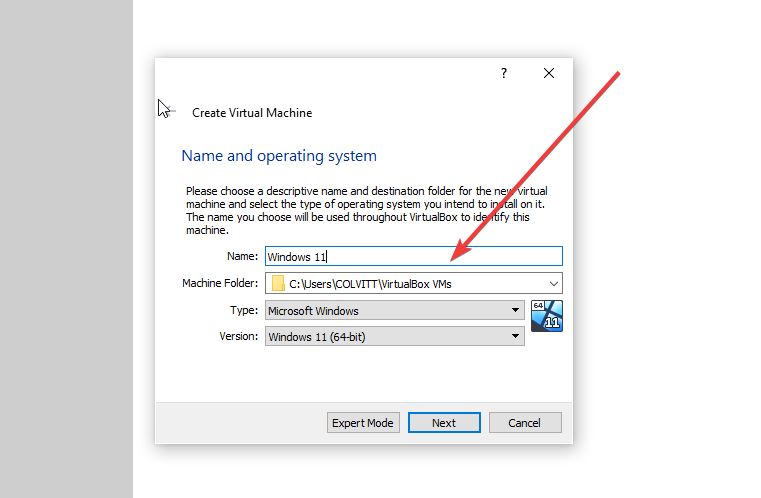Open the Type dropdown showing Microsoft Windows
This screenshot has height=498, width=761.
coord(395,310)
